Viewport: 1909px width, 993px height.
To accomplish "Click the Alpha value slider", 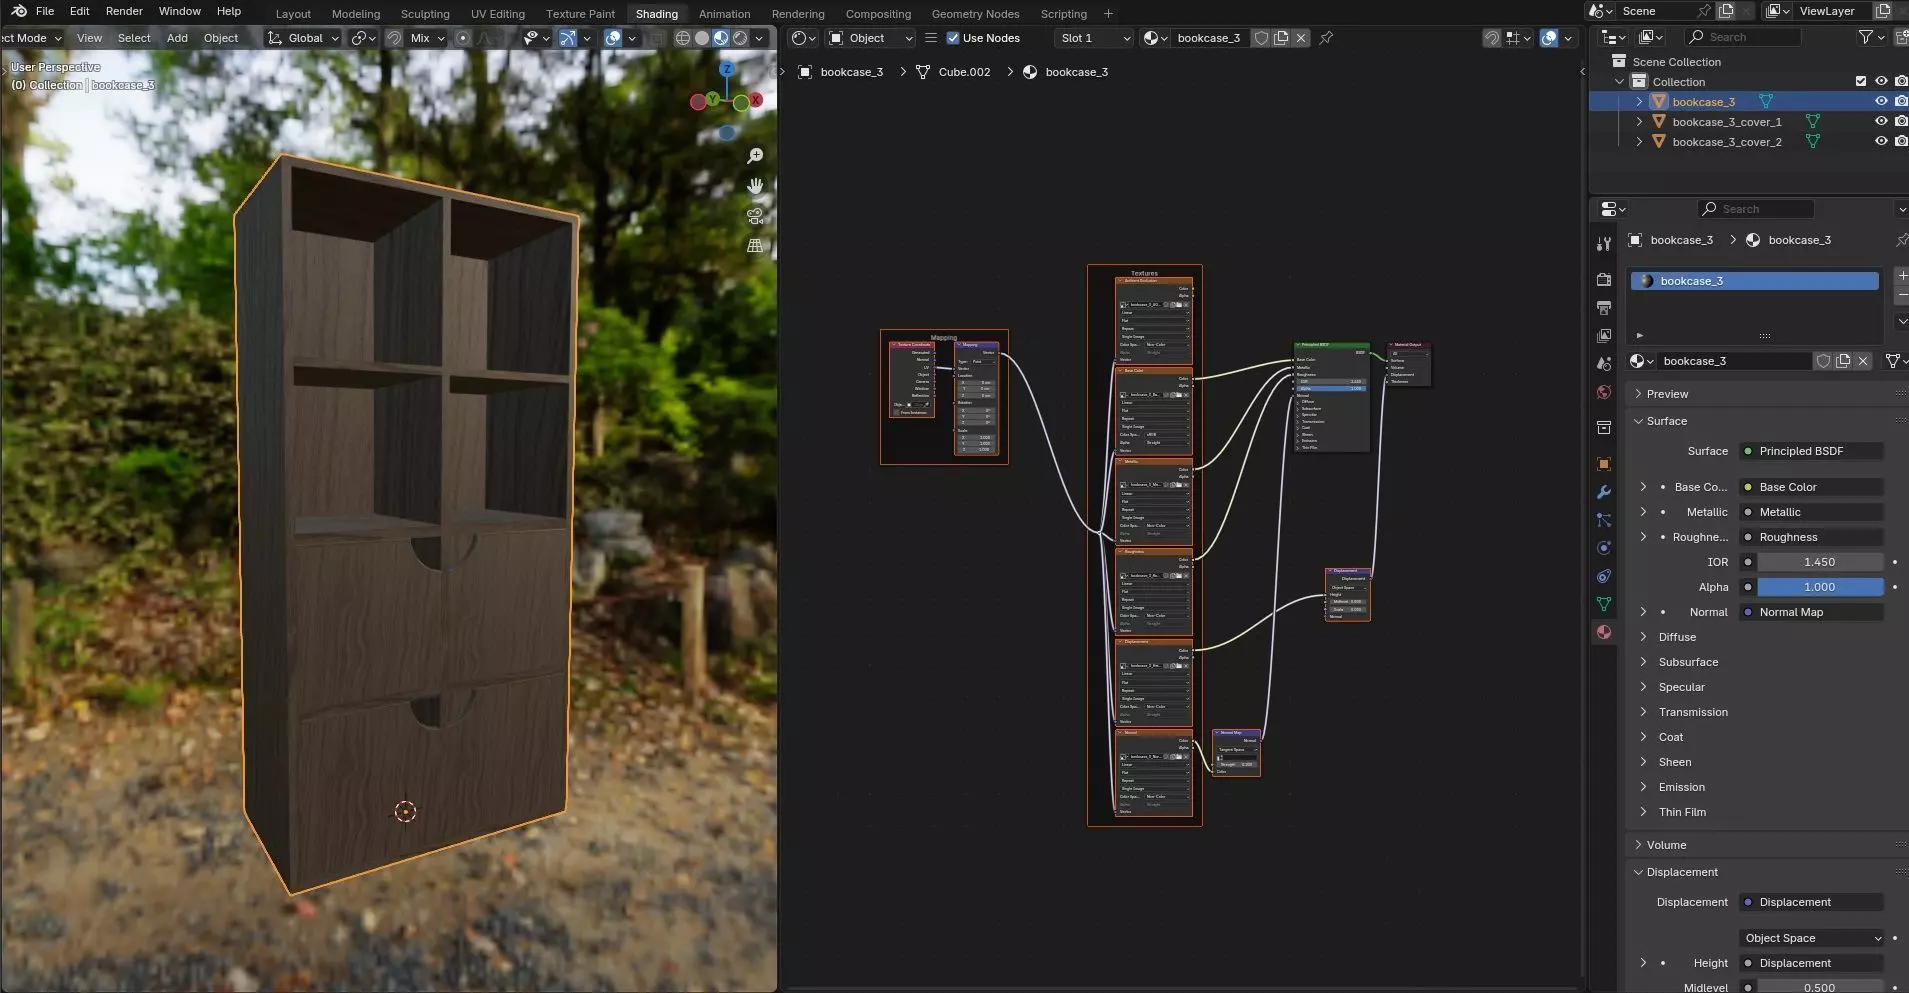I will click(1820, 587).
